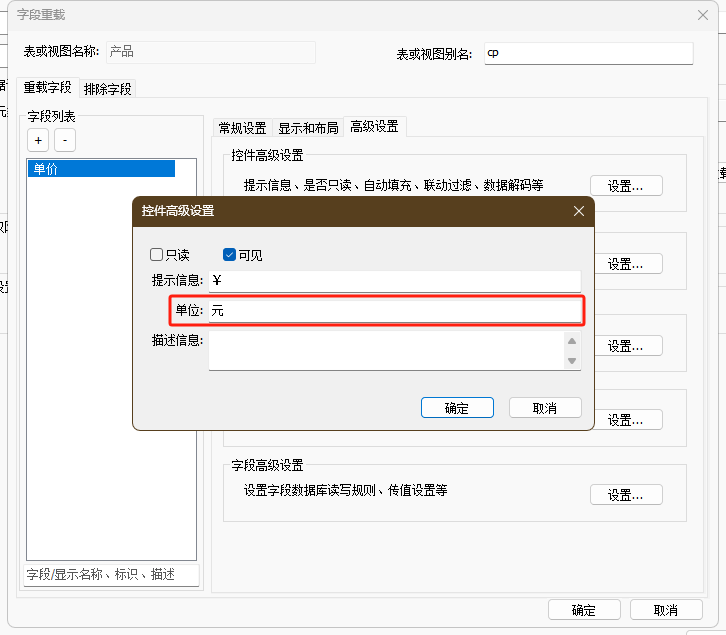Click into the 单位 input field

click(x=394, y=311)
